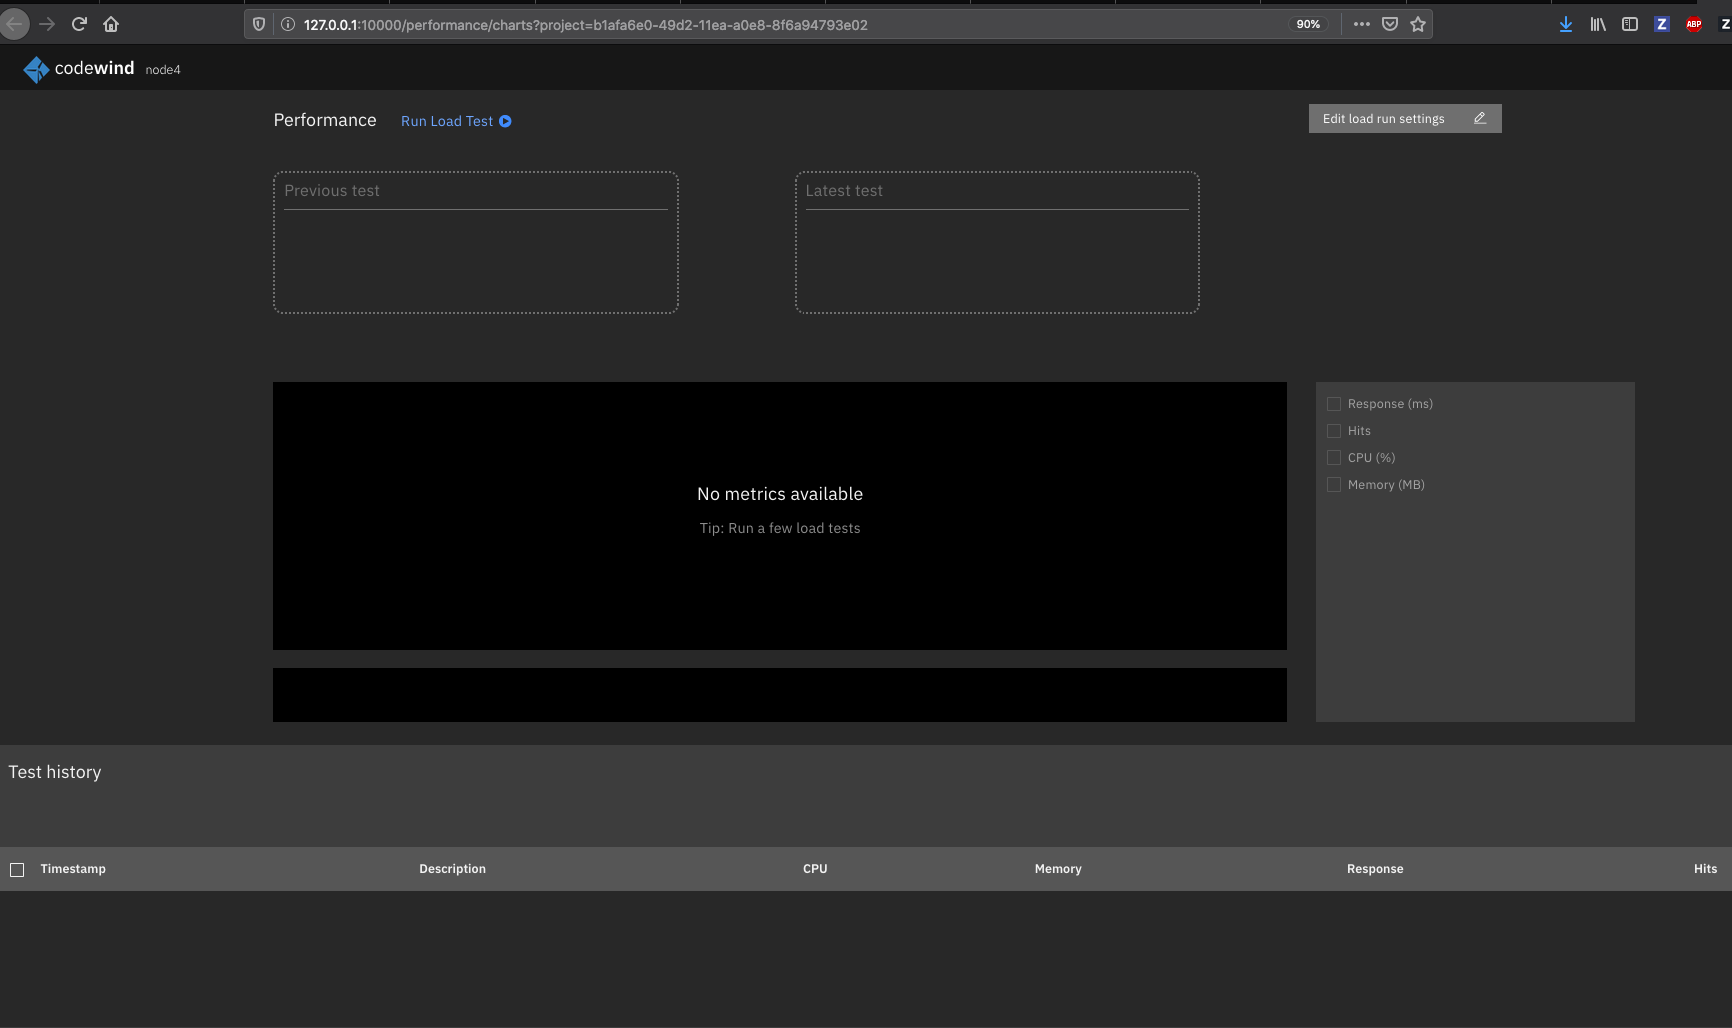
Task: Open the browser Library icon
Action: pyautogui.click(x=1597, y=24)
